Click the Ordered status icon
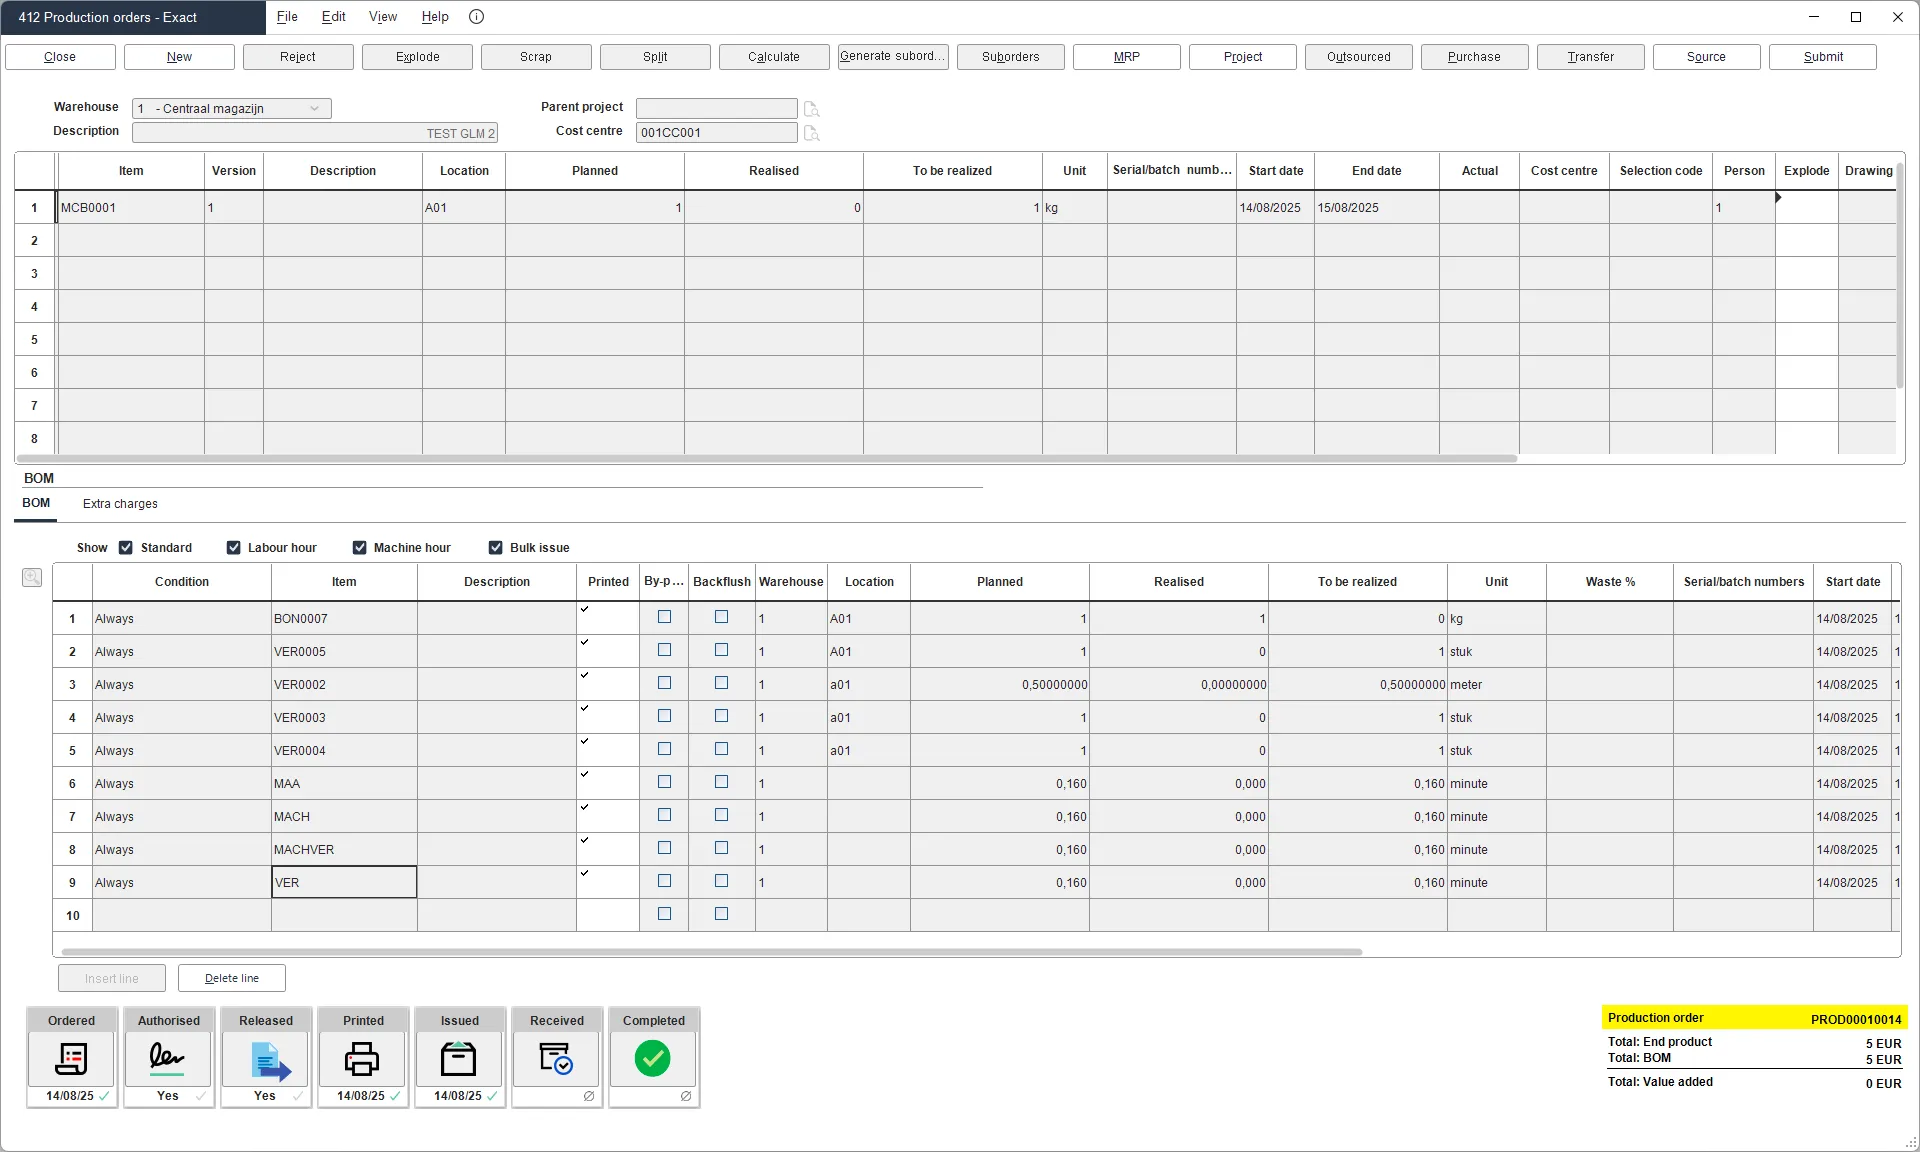1920x1152 pixels. pos(71,1059)
